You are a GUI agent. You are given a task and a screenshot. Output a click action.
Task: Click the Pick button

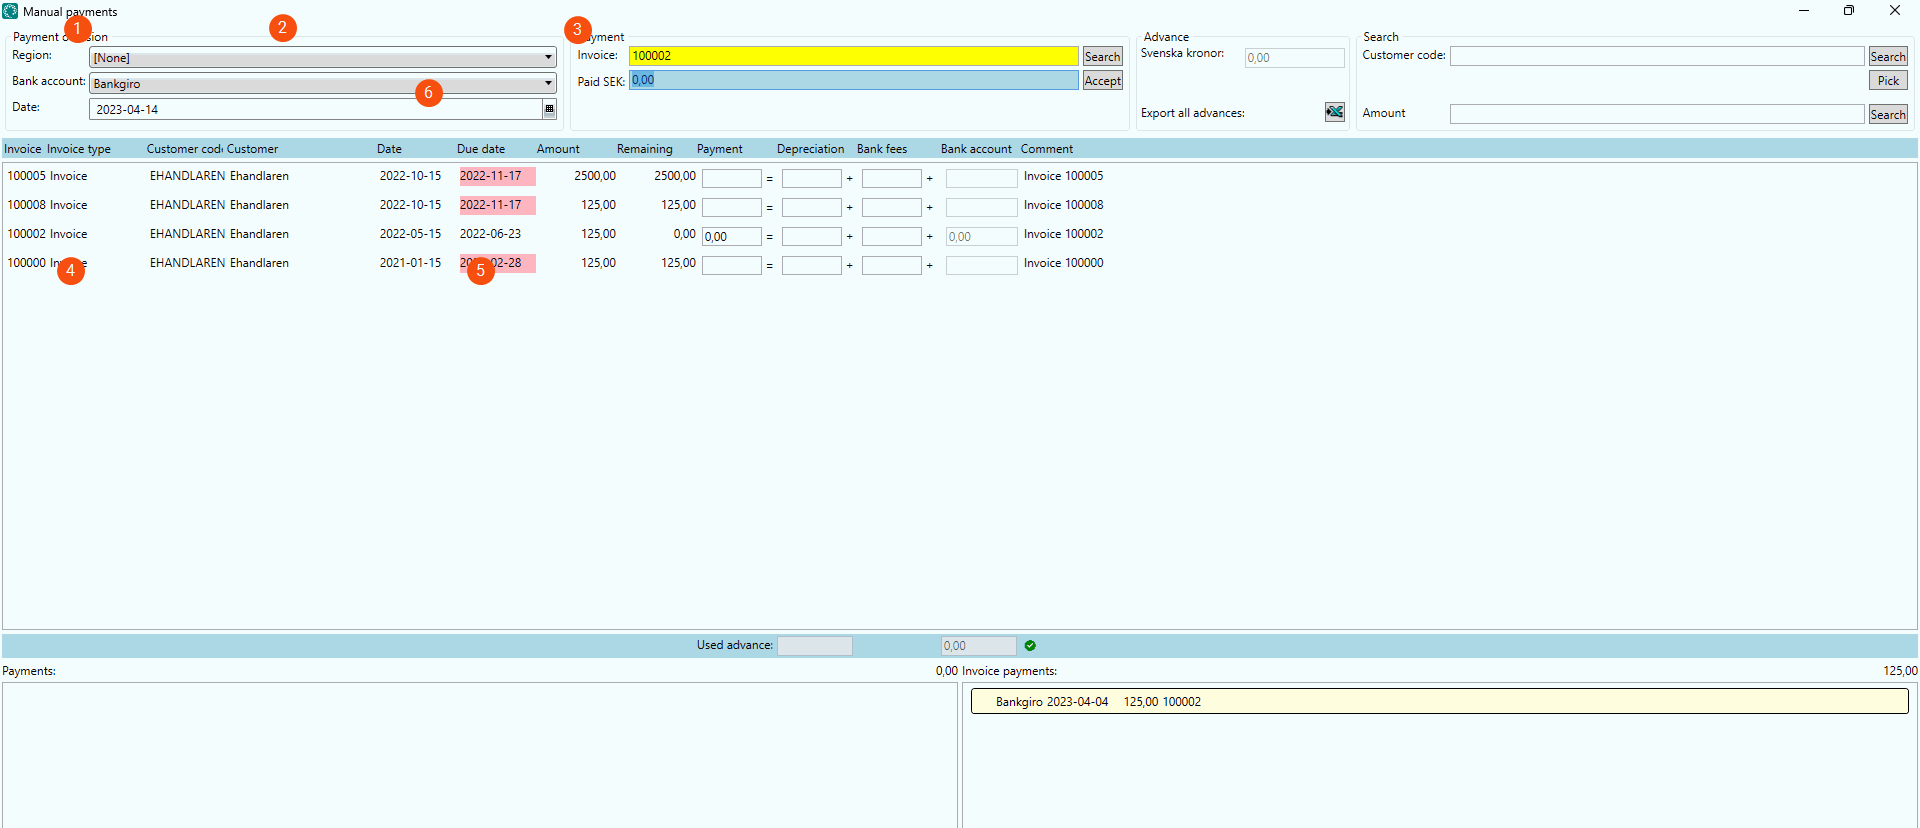click(1887, 81)
